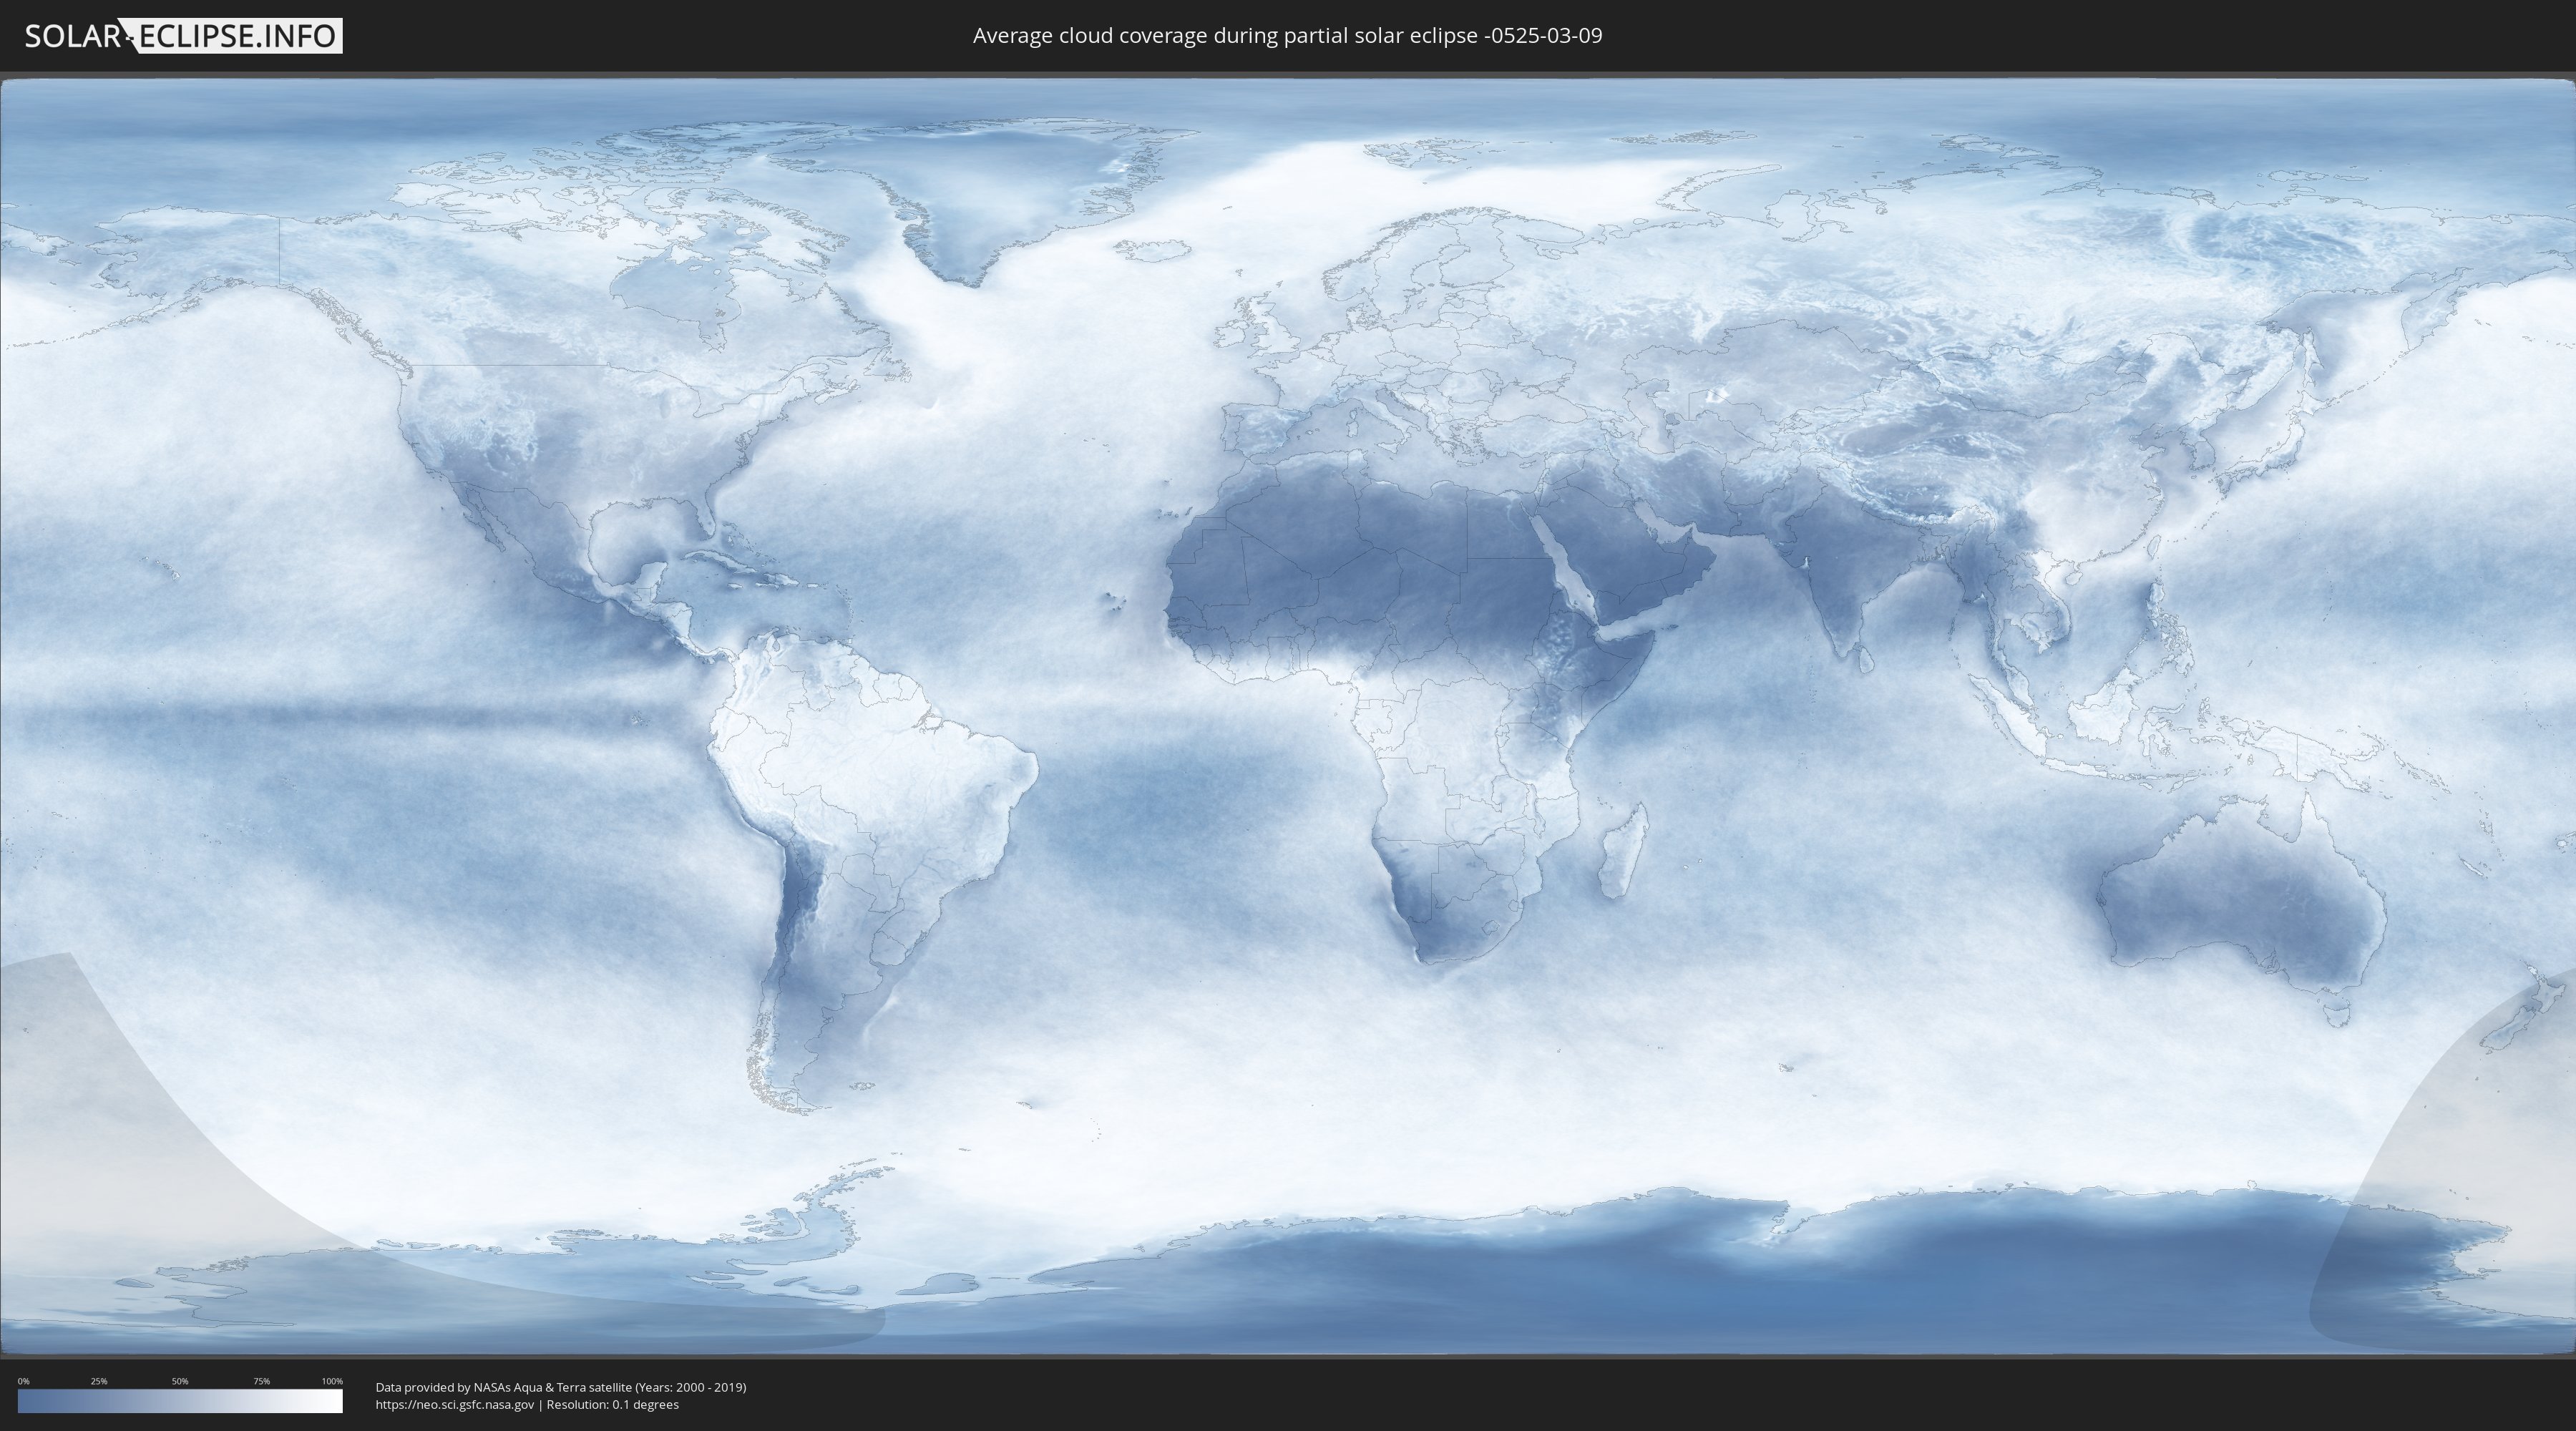This screenshot has width=2576, height=1431.
Task: Select the map title about partial solar eclipse
Action: pos(1287,36)
